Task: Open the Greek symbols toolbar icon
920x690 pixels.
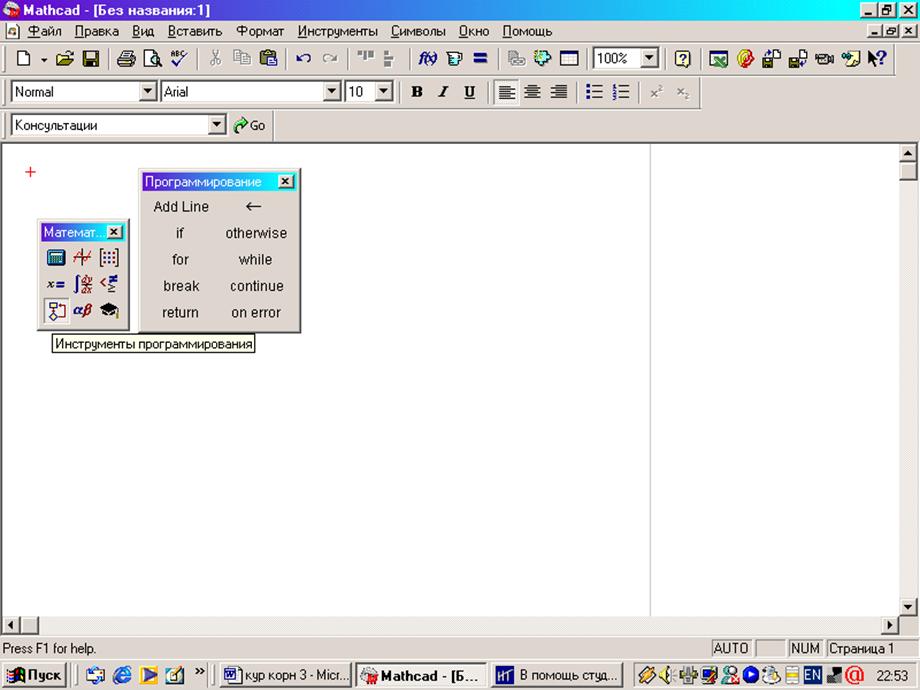Action: click(82, 311)
